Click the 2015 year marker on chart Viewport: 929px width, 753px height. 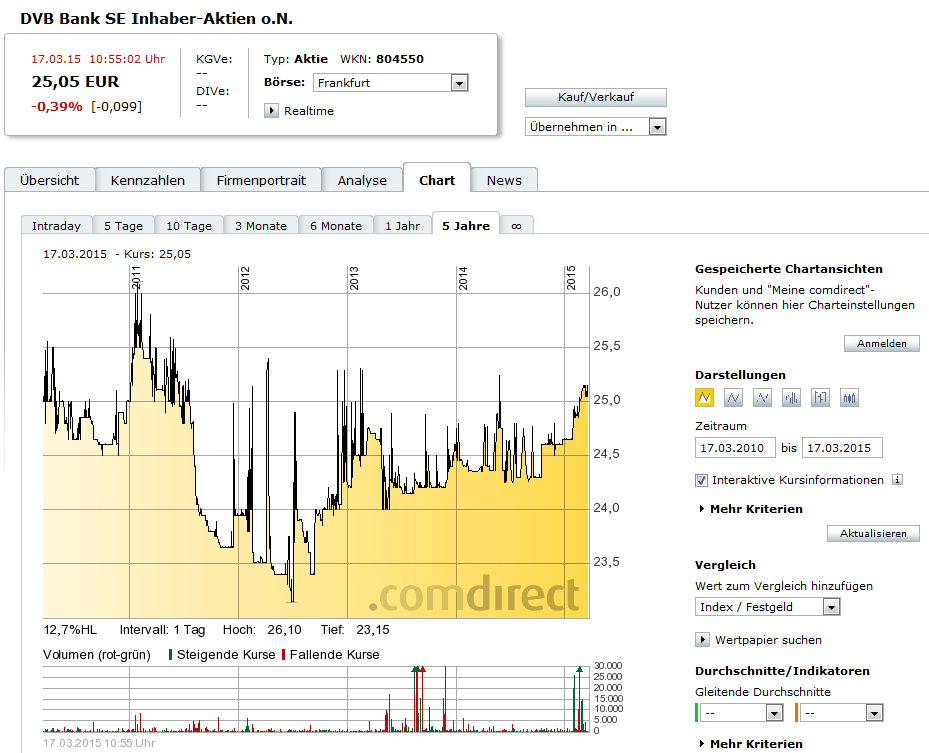pyautogui.click(x=571, y=277)
